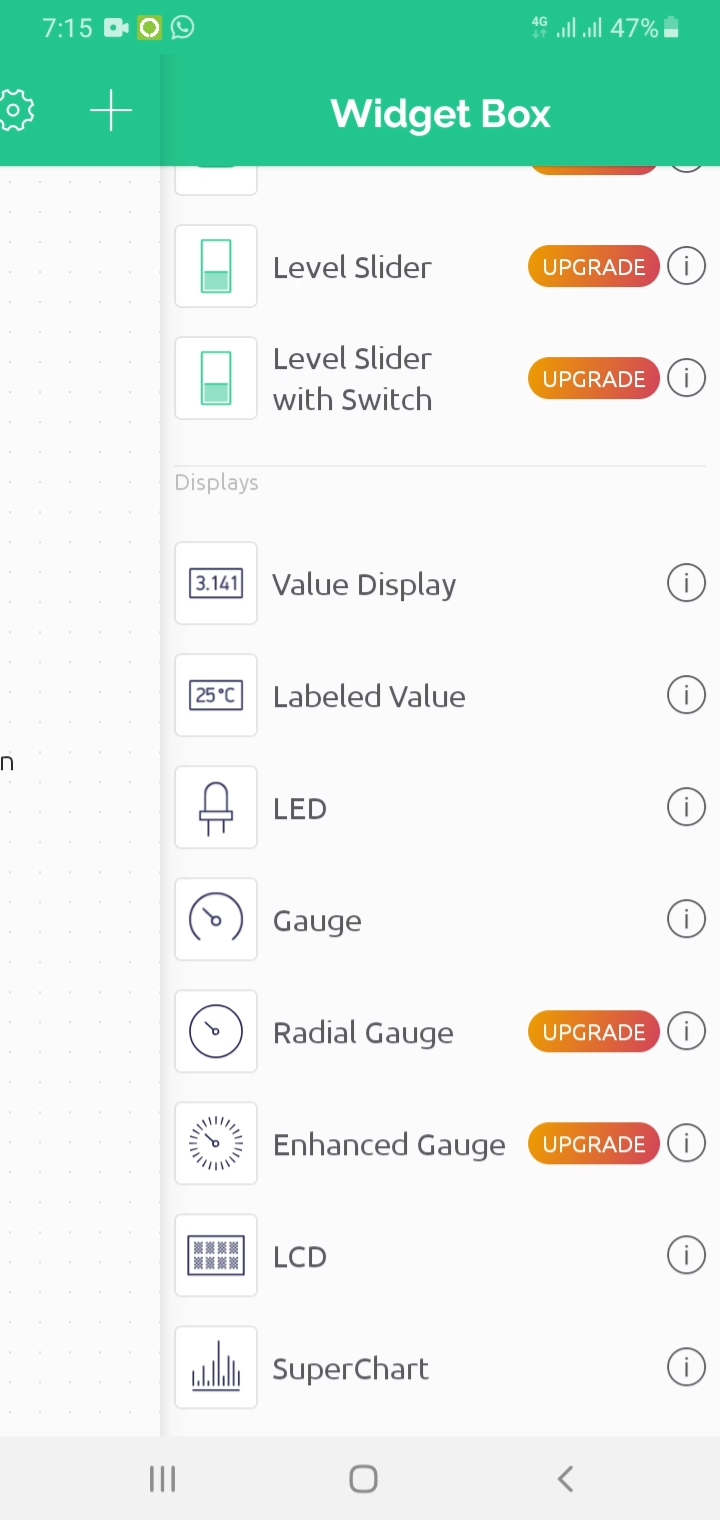
Task: Tap UPGRADE next to Enhanced Gauge
Action: click(594, 1144)
